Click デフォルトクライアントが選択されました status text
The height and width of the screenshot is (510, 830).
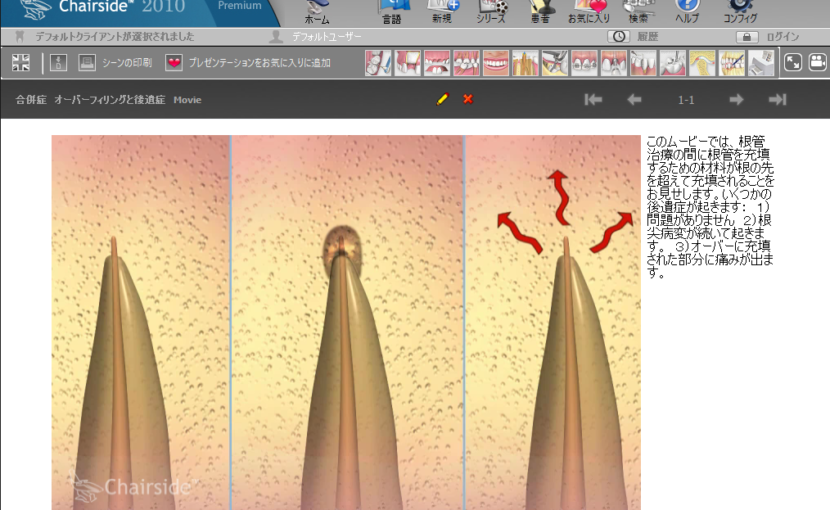pyautogui.click(x=114, y=37)
